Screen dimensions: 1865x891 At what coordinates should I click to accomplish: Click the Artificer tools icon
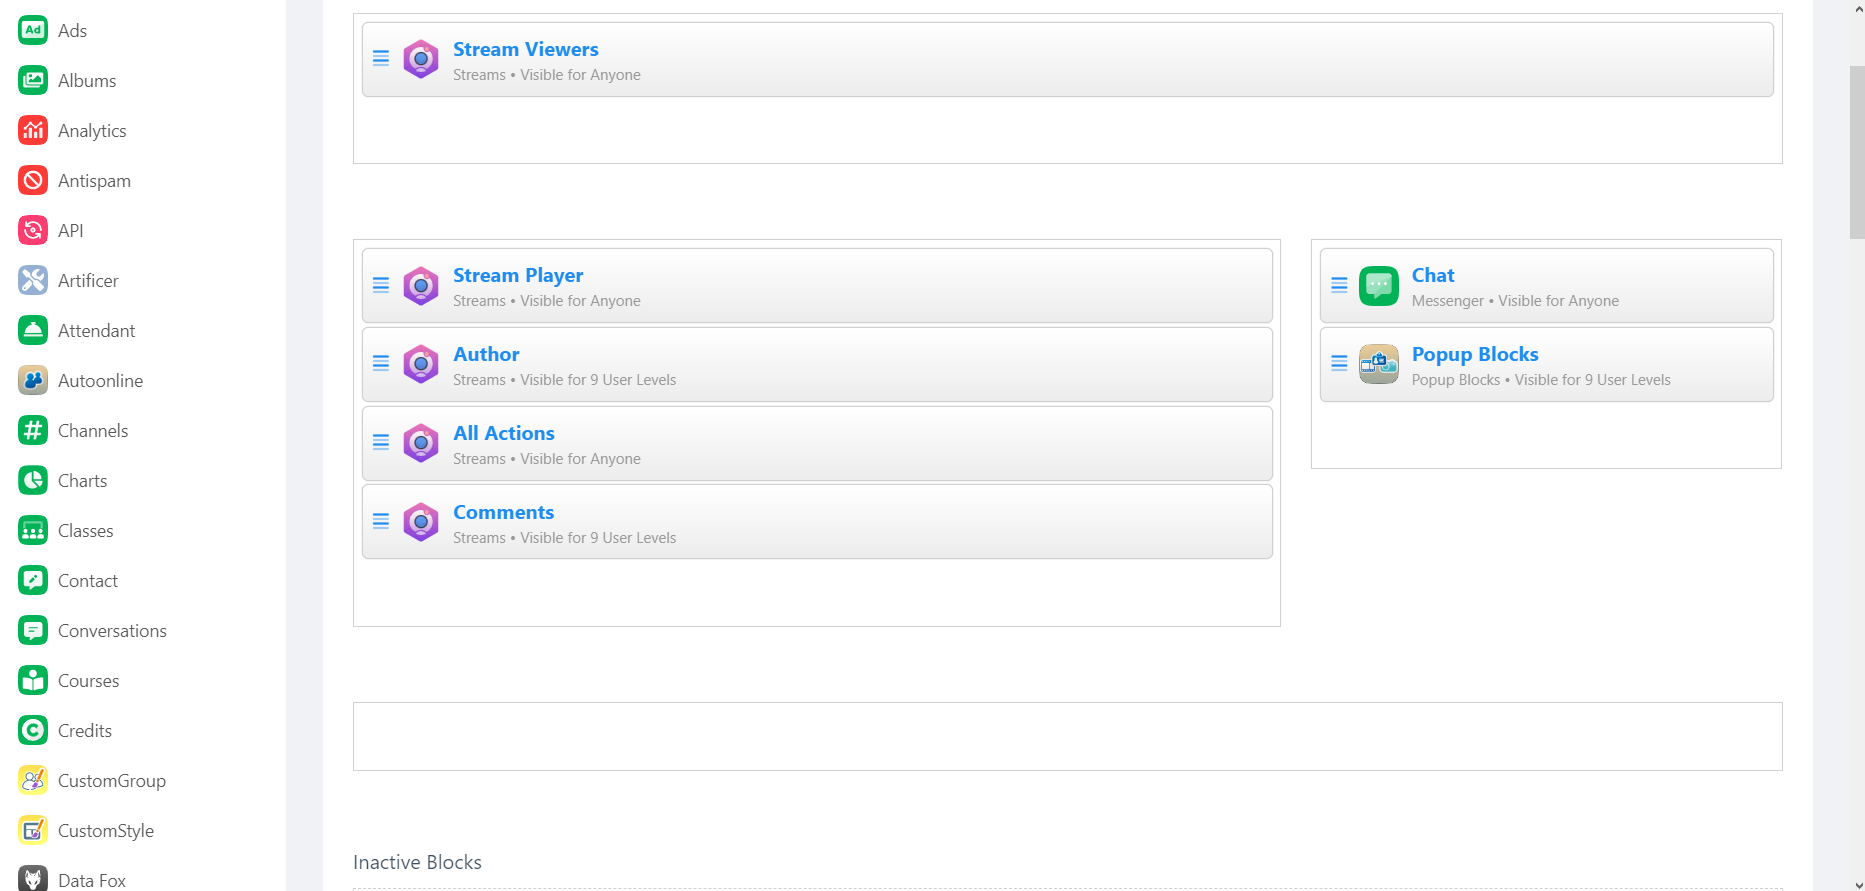[33, 281]
